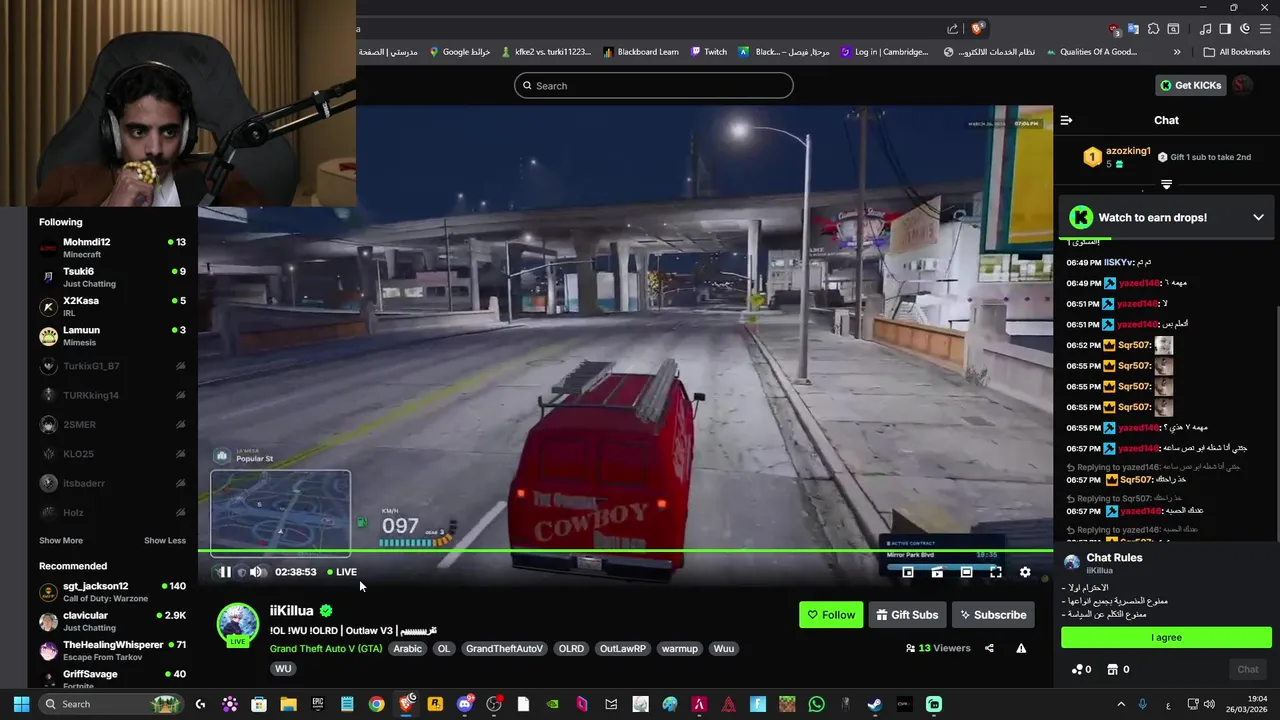Click the share page icon in address bar
This screenshot has width=1280, height=720.
pos(953,29)
